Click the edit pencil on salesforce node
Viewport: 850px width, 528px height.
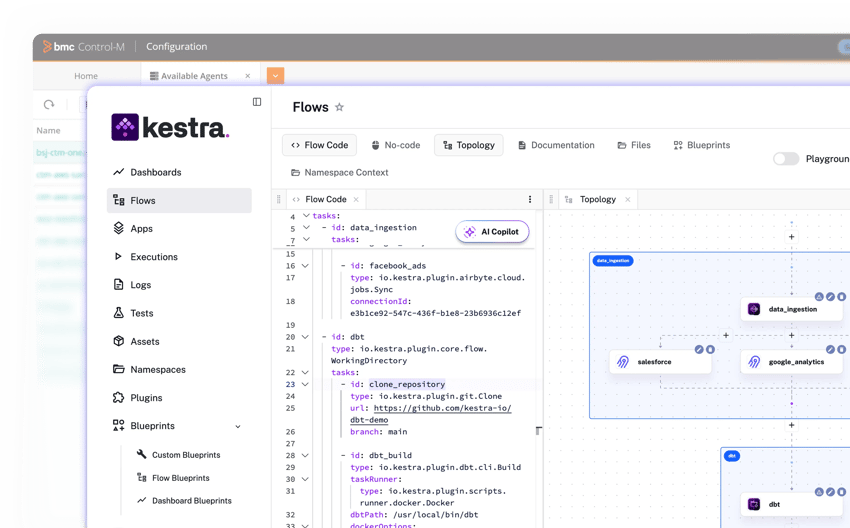[699, 349]
